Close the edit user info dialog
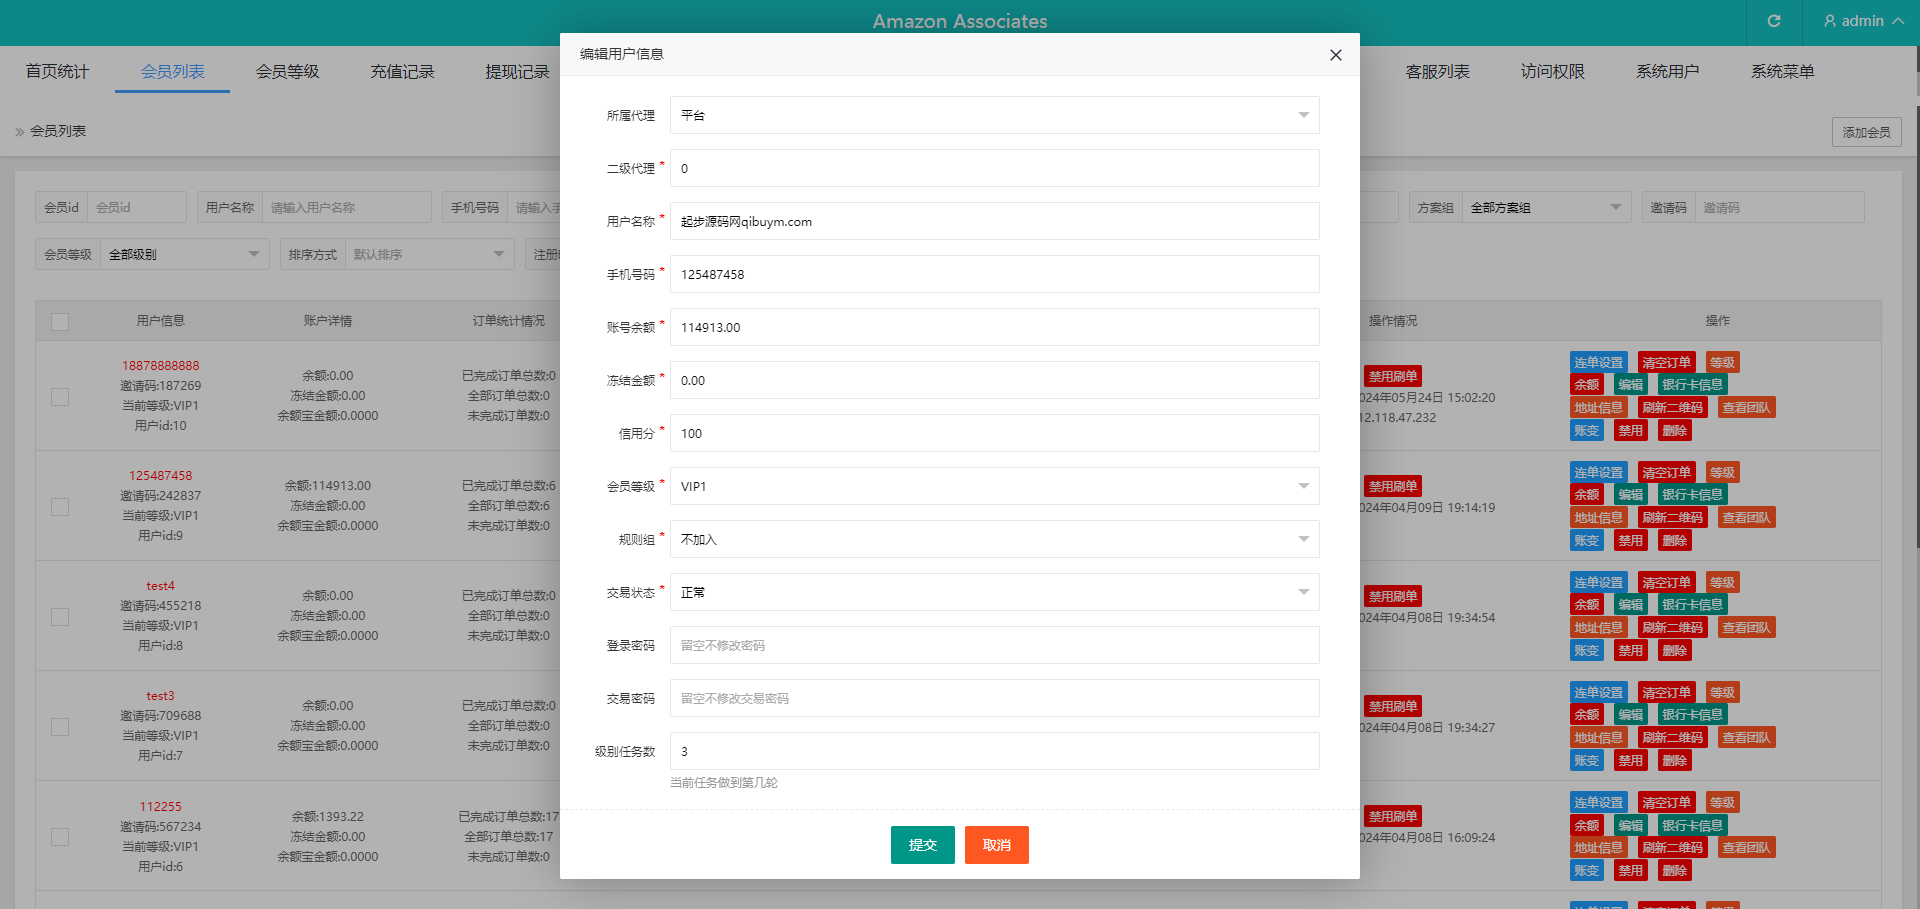The image size is (1920, 909). [1335, 55]
